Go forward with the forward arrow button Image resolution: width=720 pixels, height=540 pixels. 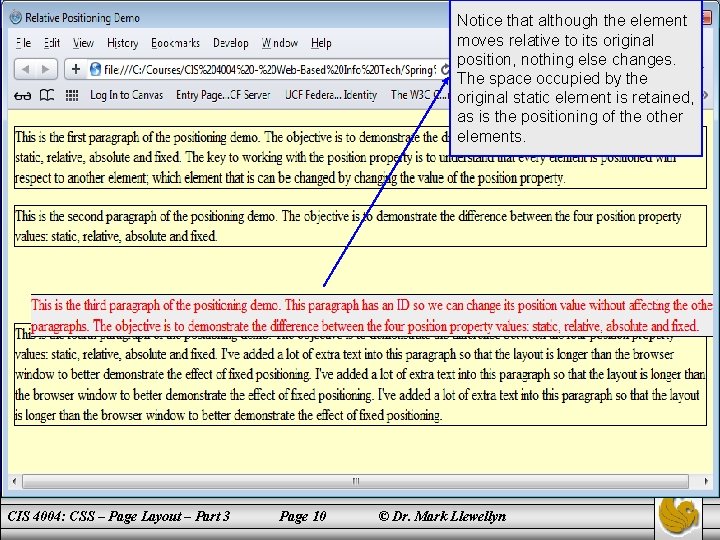tap(46, 69)
